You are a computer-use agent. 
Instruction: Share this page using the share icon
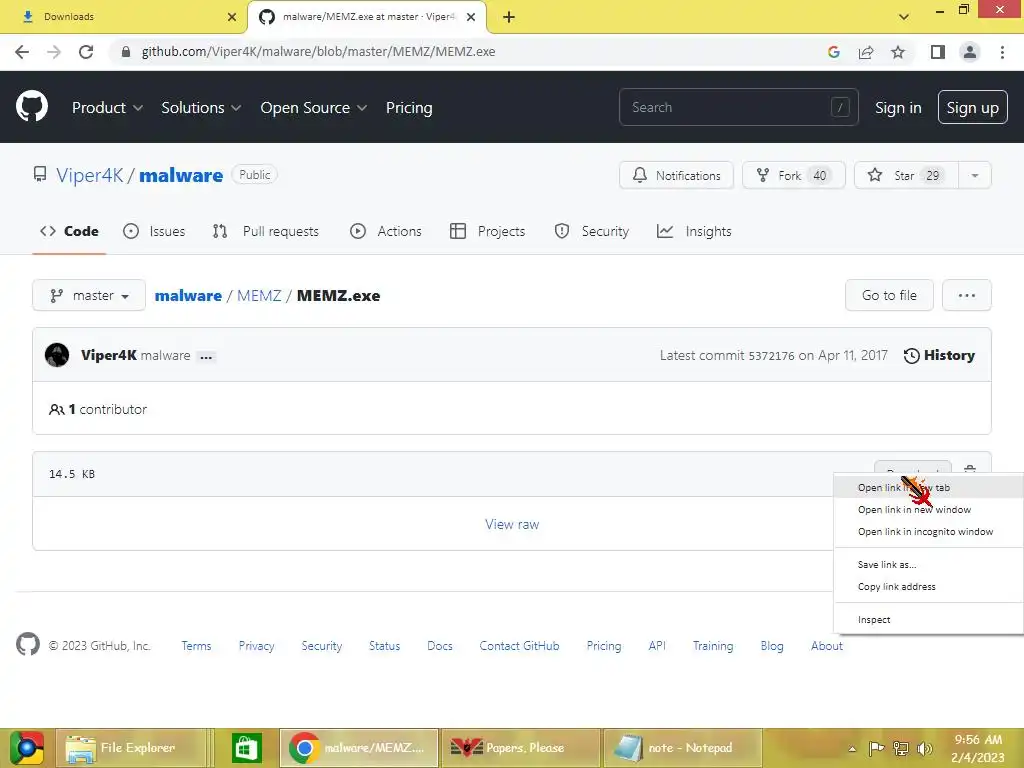pos(866,52)
